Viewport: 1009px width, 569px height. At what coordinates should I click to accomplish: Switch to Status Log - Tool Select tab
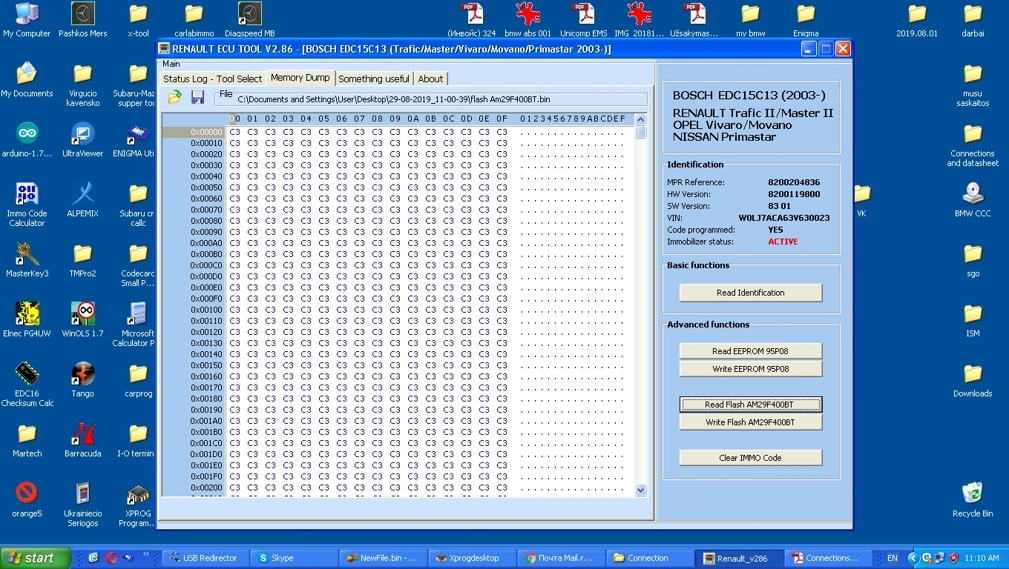(x=212, y=79)
